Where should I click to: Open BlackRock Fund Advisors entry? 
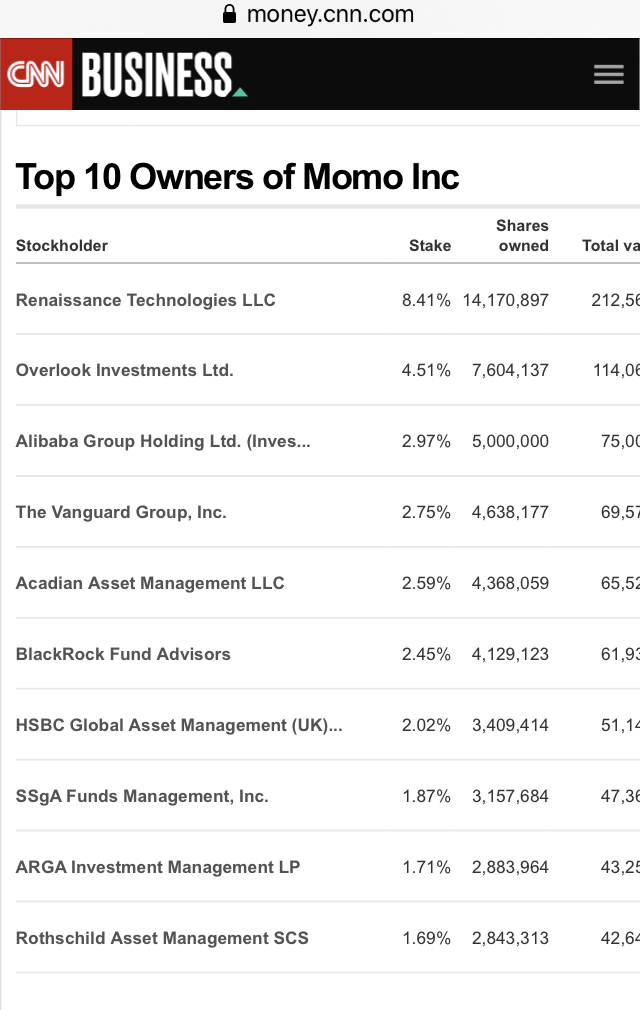click(123, 654)
